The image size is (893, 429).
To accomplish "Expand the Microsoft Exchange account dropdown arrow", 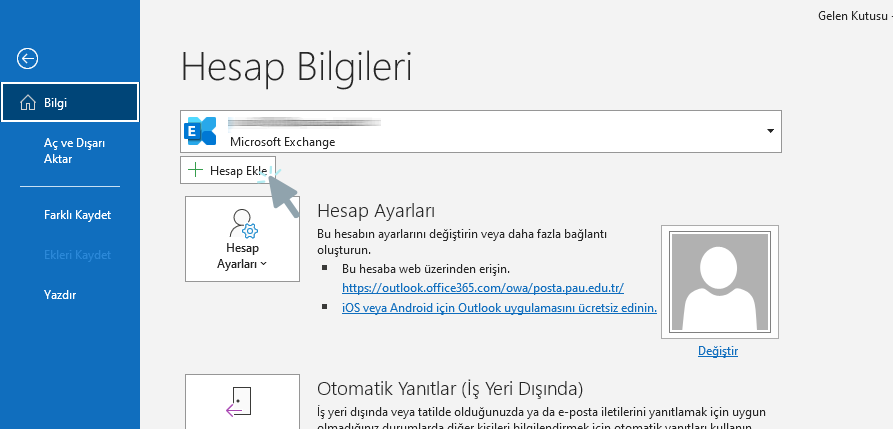I will pyautogui.click(x=770, y=131).
